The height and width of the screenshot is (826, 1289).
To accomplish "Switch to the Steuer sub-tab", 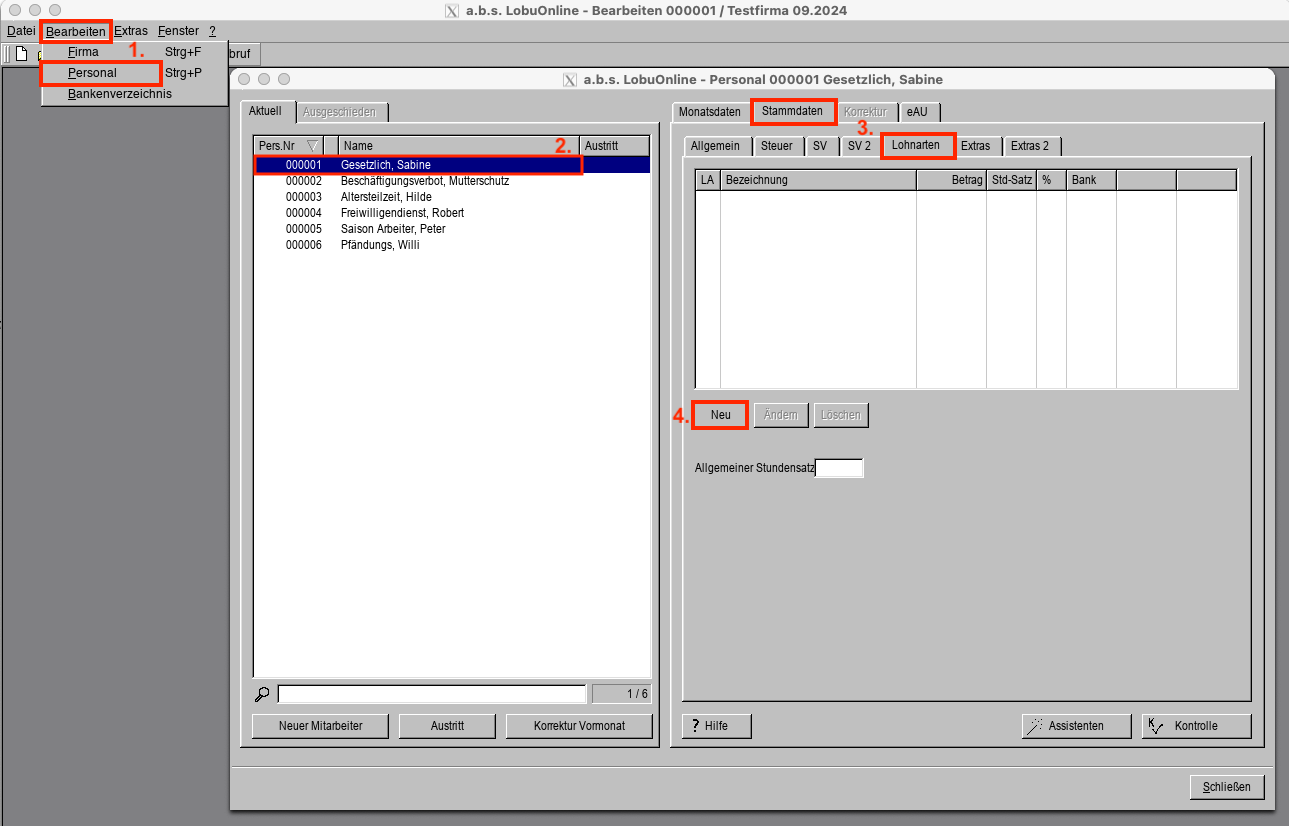I will coord(777,146).
